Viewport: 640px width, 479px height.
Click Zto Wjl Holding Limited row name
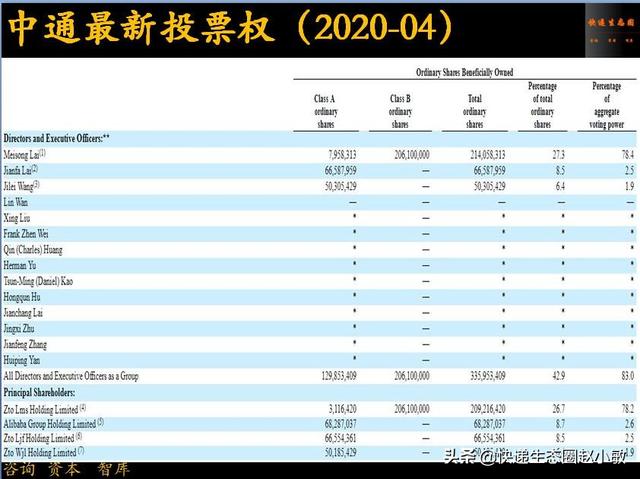pyautogui.click(x=44, y=453)
